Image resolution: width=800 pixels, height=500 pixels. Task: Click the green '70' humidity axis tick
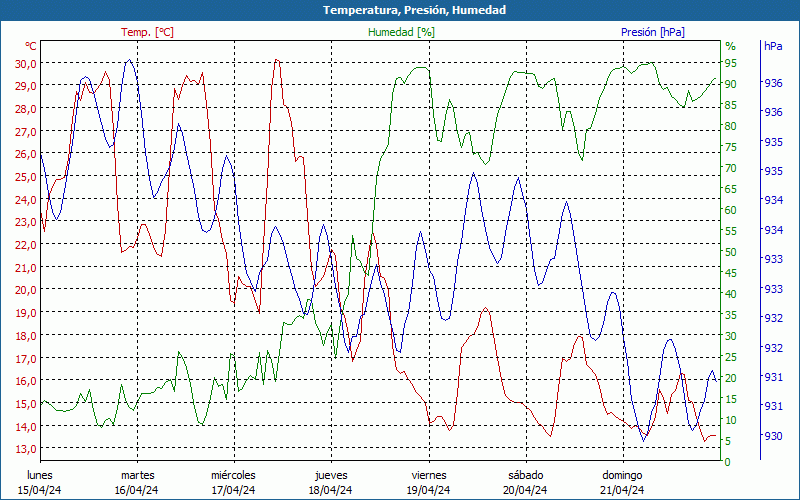tap(731, 168)
